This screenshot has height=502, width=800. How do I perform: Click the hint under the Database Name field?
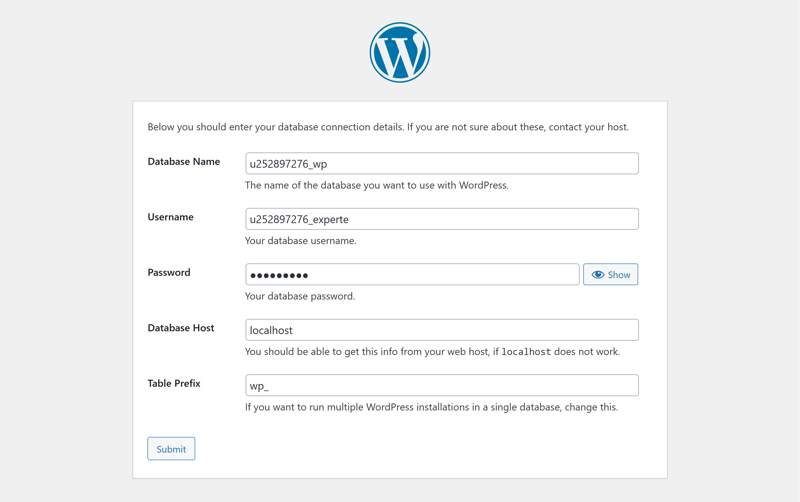click(377, 185)
